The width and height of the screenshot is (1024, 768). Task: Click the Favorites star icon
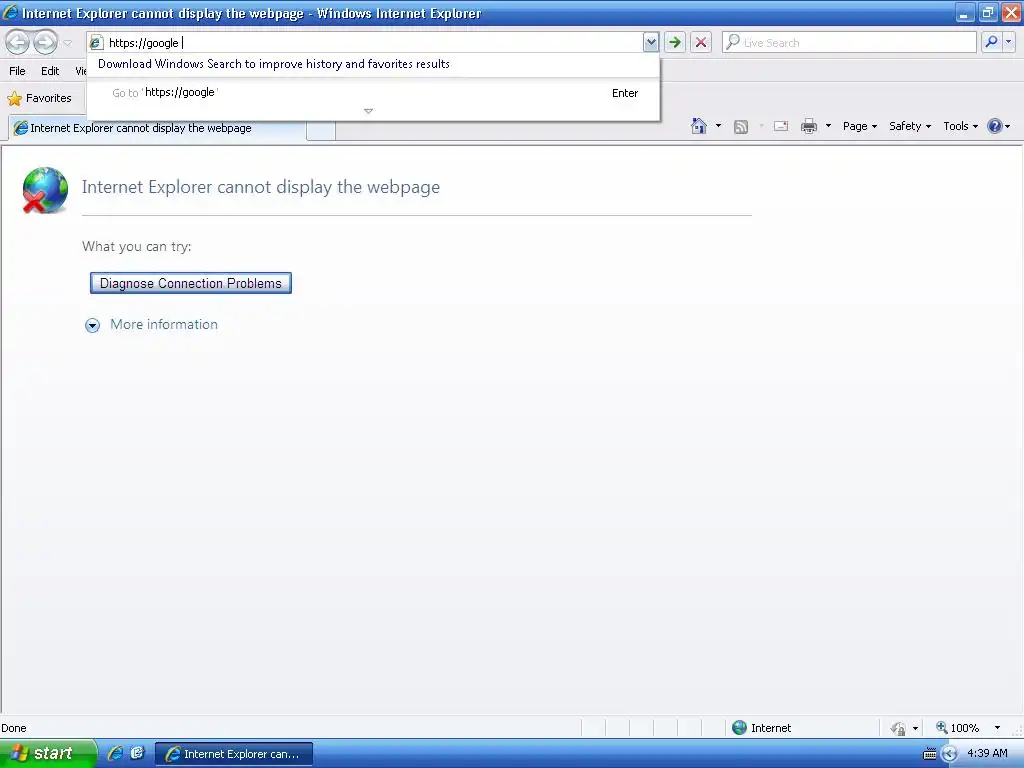[x=14, y=99]
